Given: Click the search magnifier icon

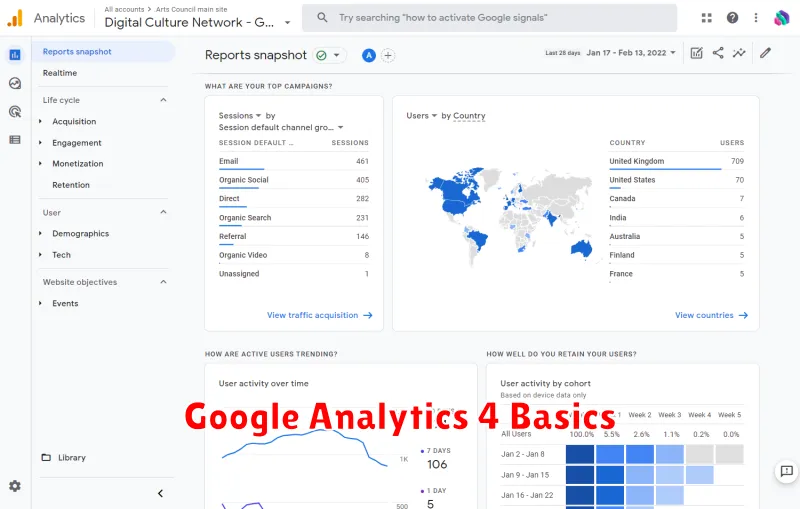Looking at the screenshot, I should click(x=322, y=18).
